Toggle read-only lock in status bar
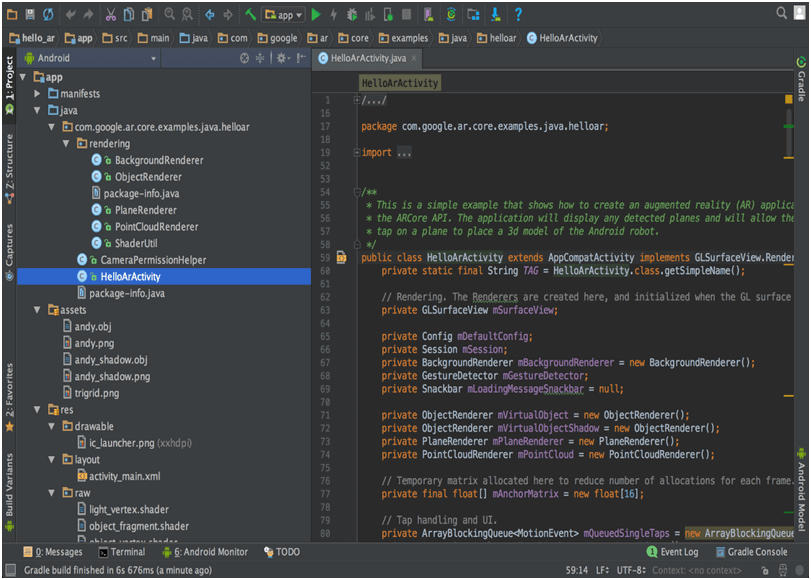The height and width of the screenshot is (580, 811). 765,570
